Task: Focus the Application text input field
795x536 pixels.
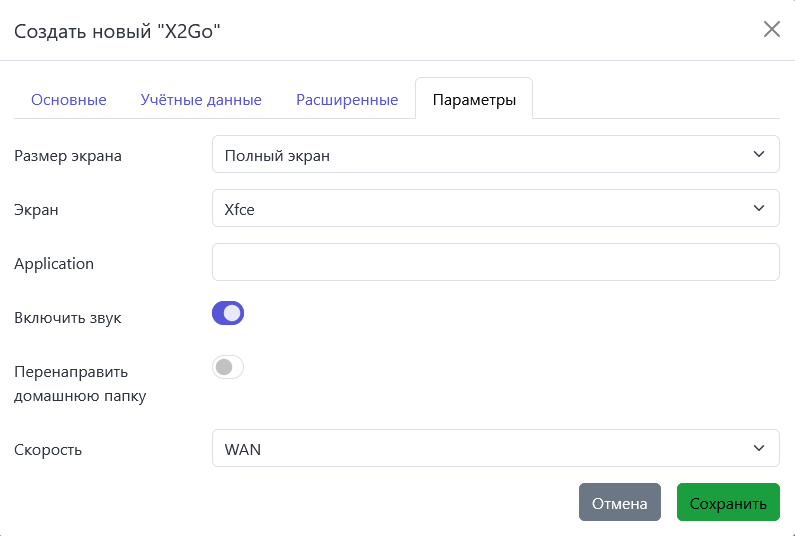Action: [495, 262]
